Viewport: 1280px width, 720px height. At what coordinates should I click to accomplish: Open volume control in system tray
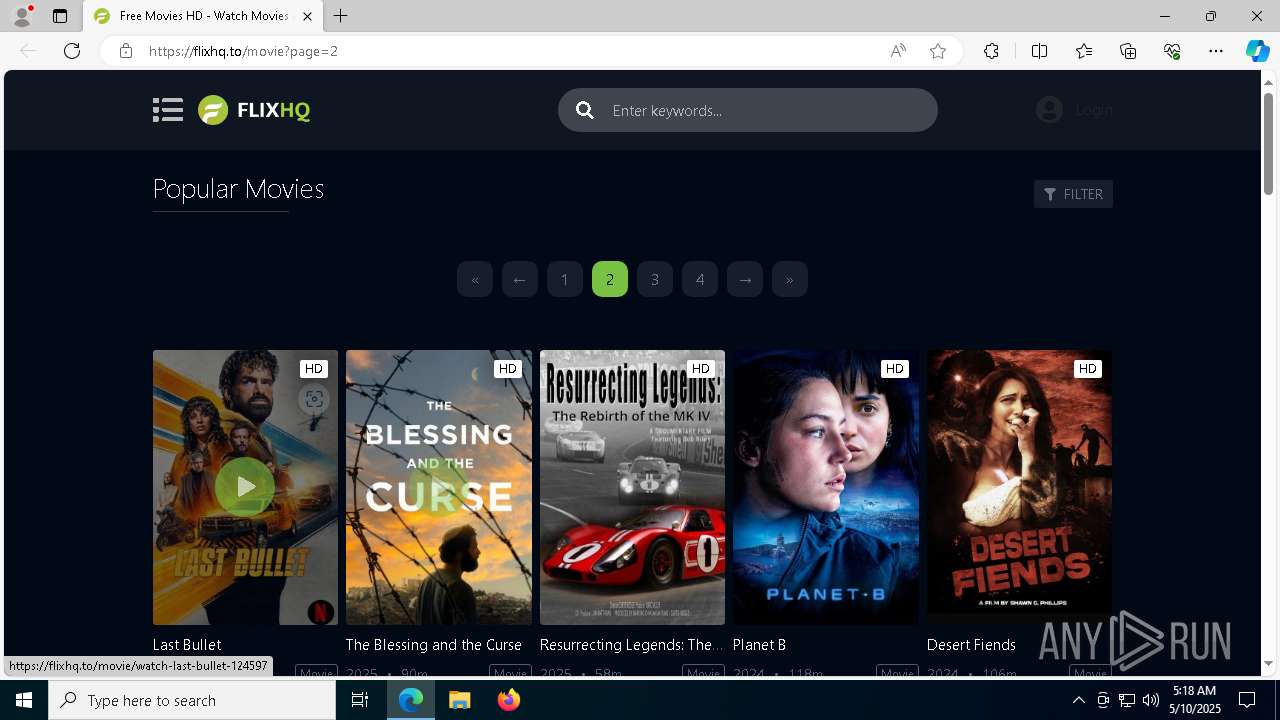1151,700
